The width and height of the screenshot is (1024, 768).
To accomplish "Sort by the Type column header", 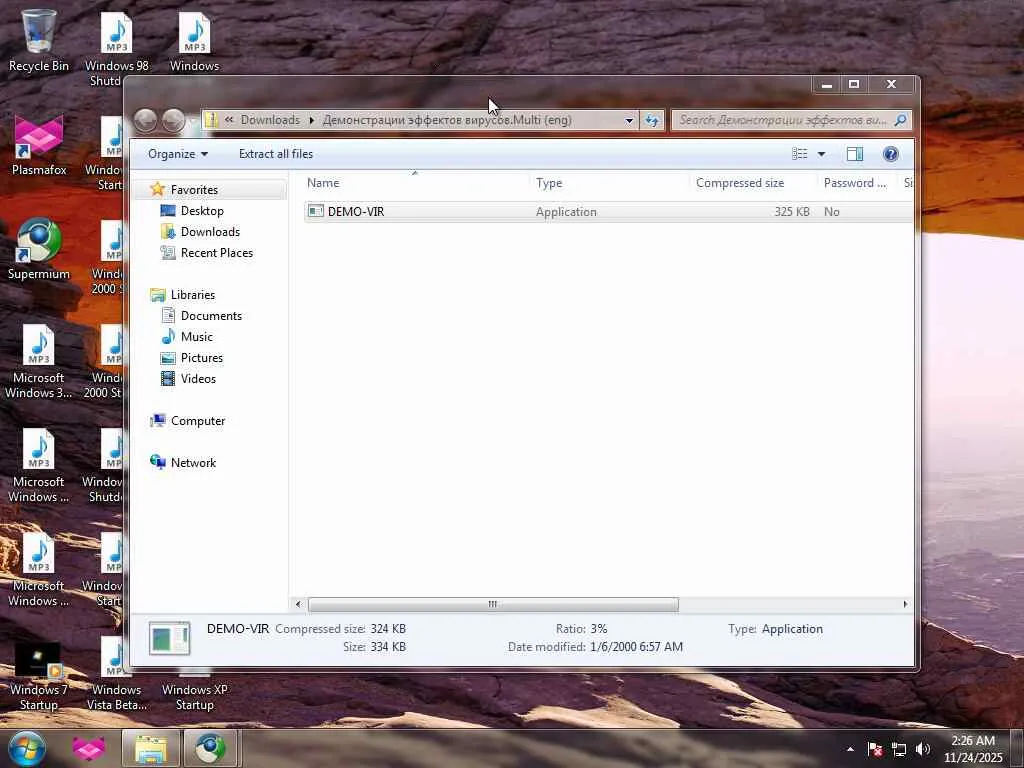I will (x=609, y=184).
